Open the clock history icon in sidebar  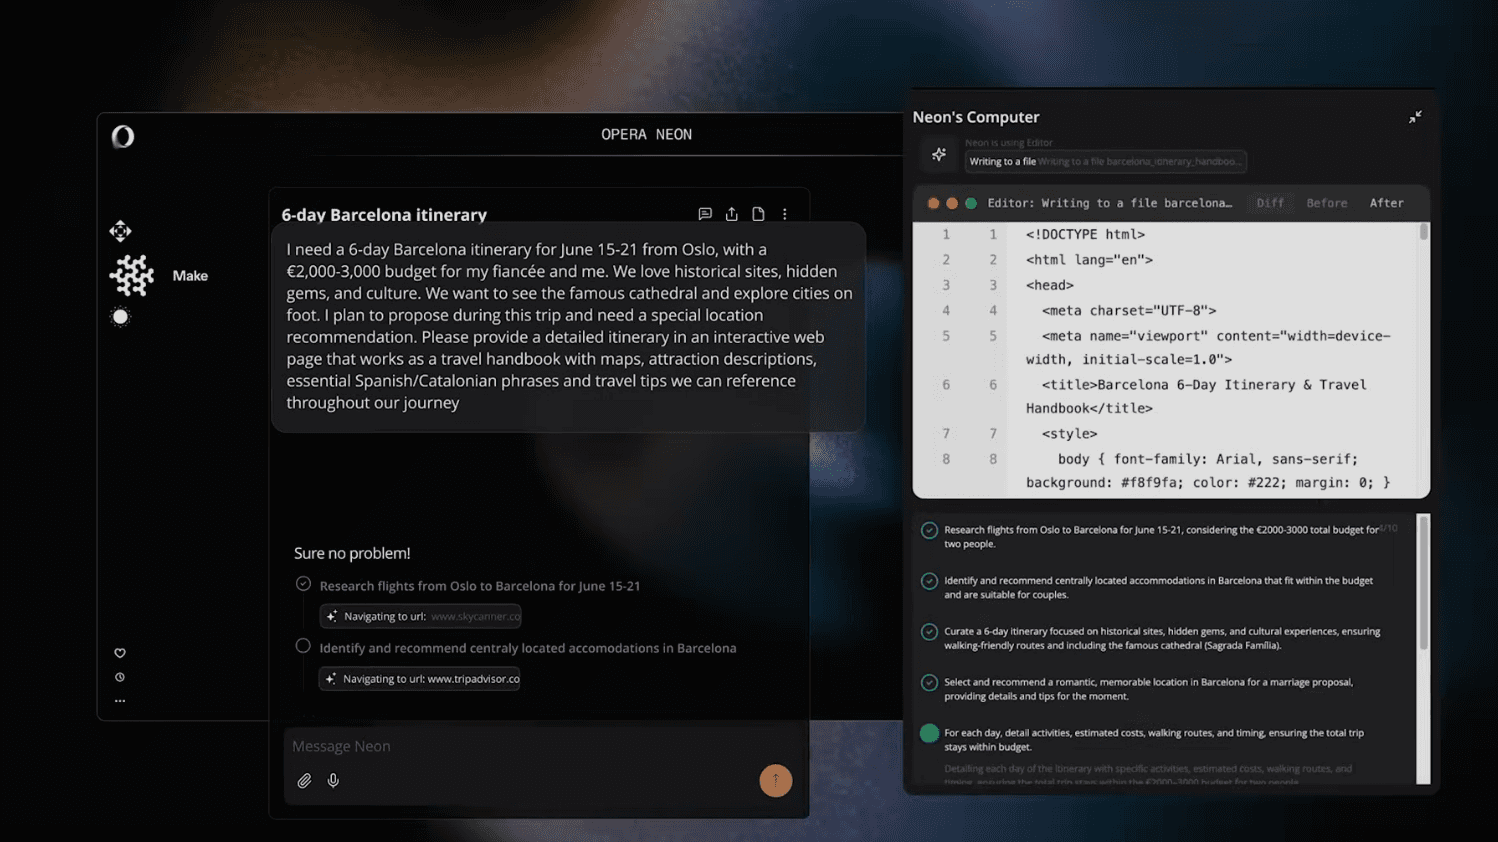120,677
